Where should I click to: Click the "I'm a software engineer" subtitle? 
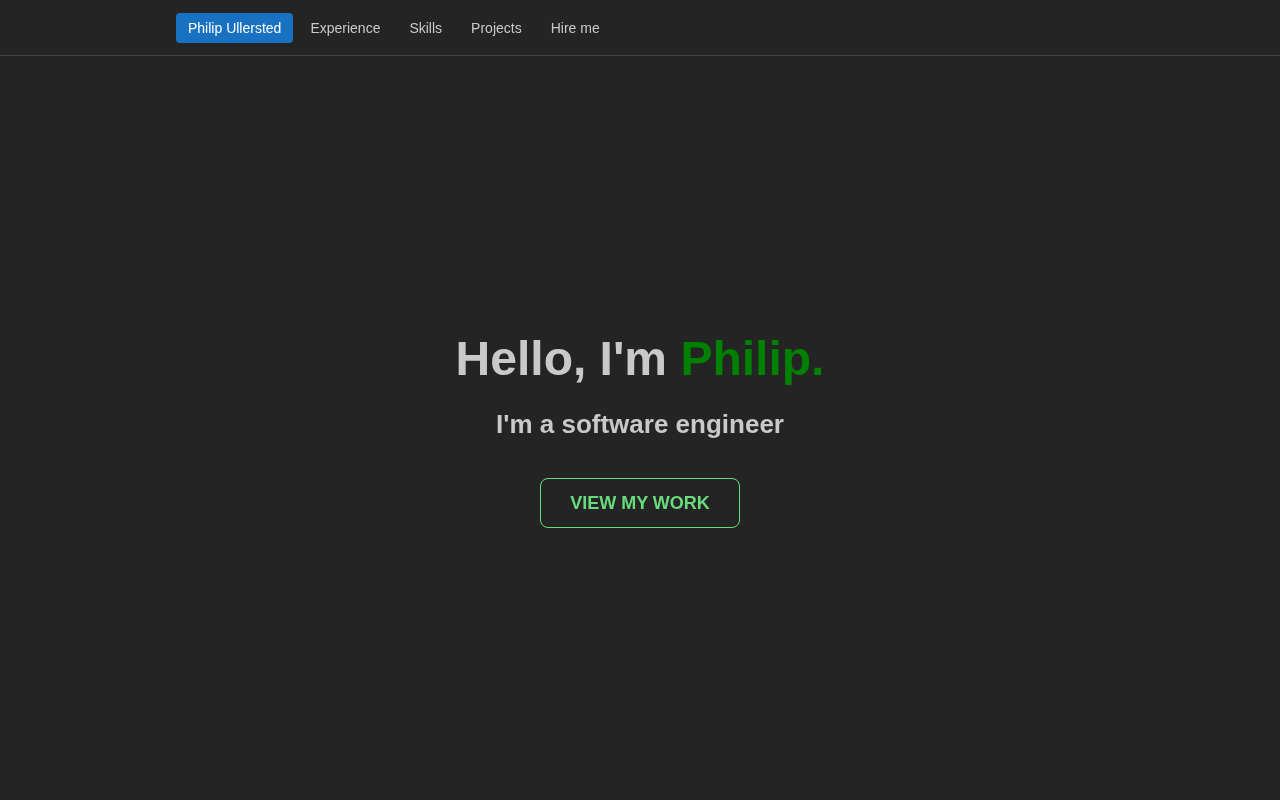coord(640,424)
